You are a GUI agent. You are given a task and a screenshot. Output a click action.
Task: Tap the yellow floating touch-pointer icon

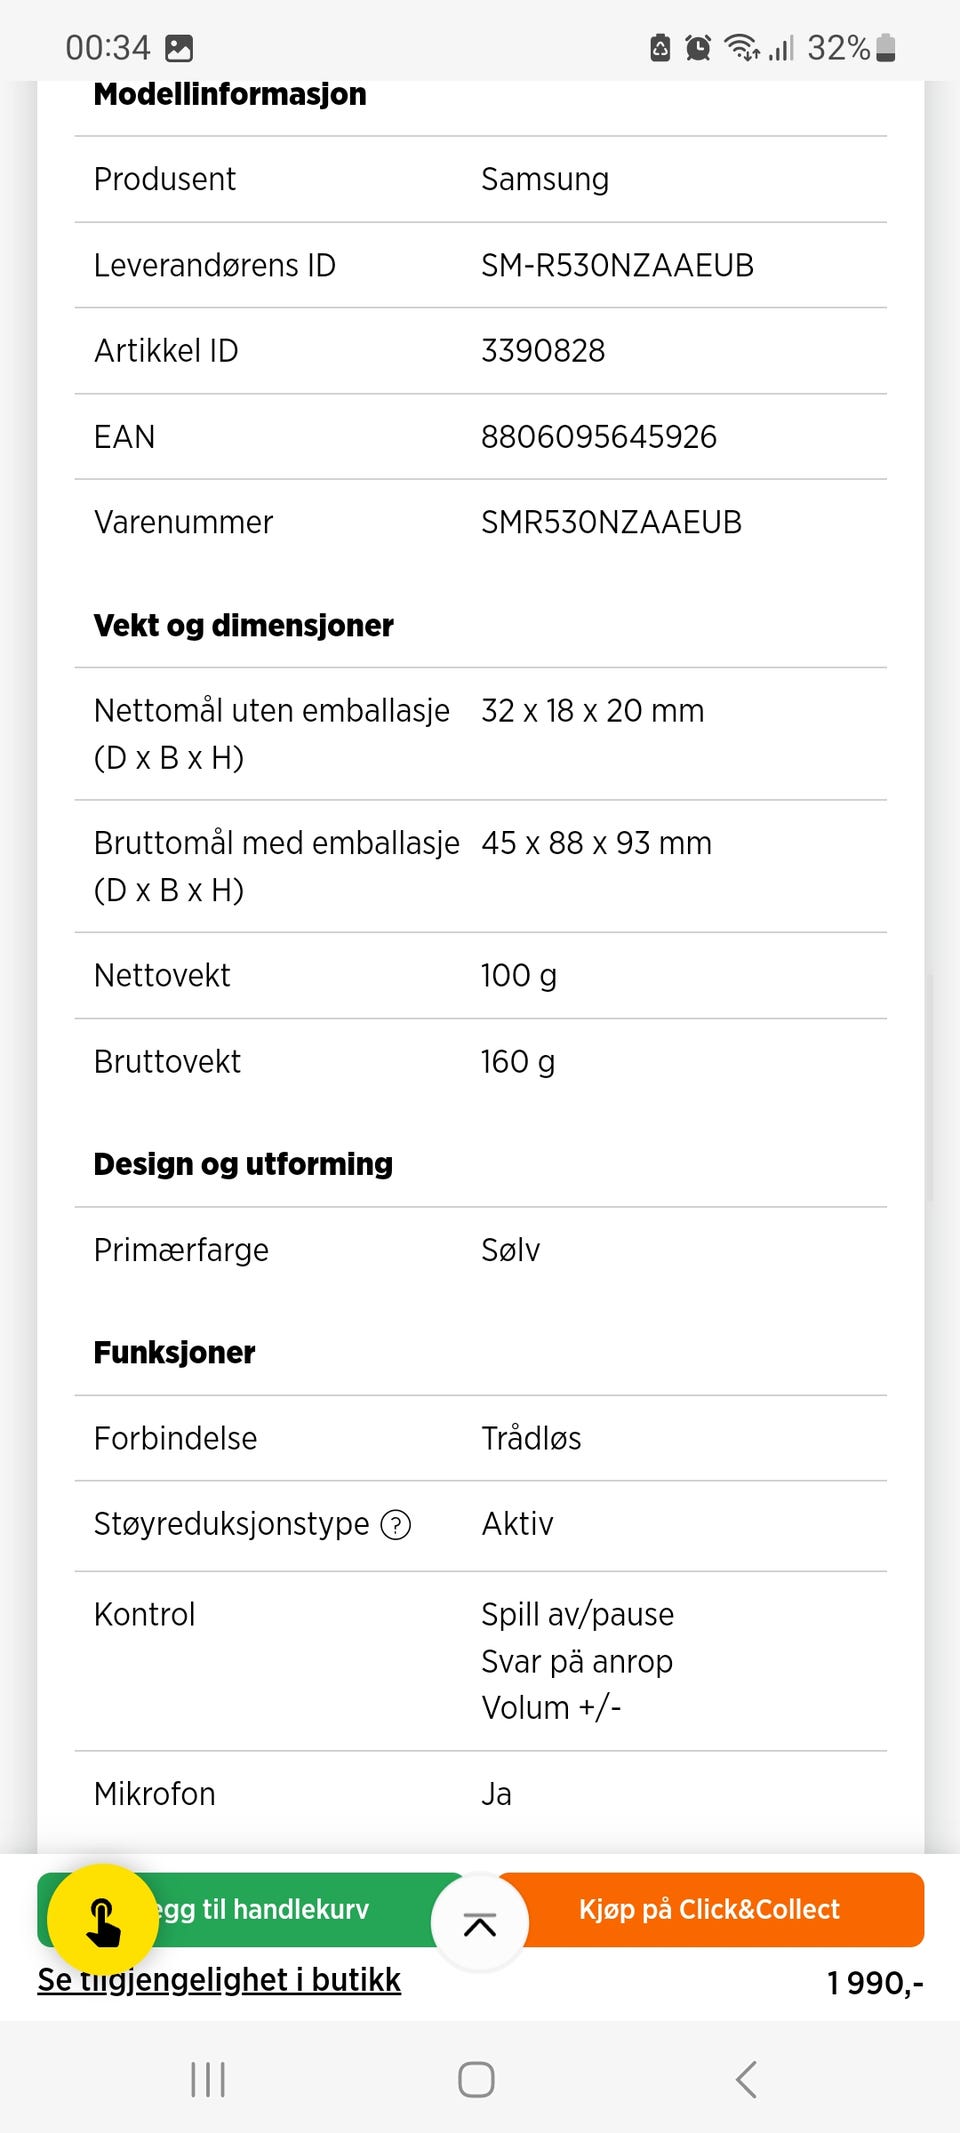pos(103,1919)
